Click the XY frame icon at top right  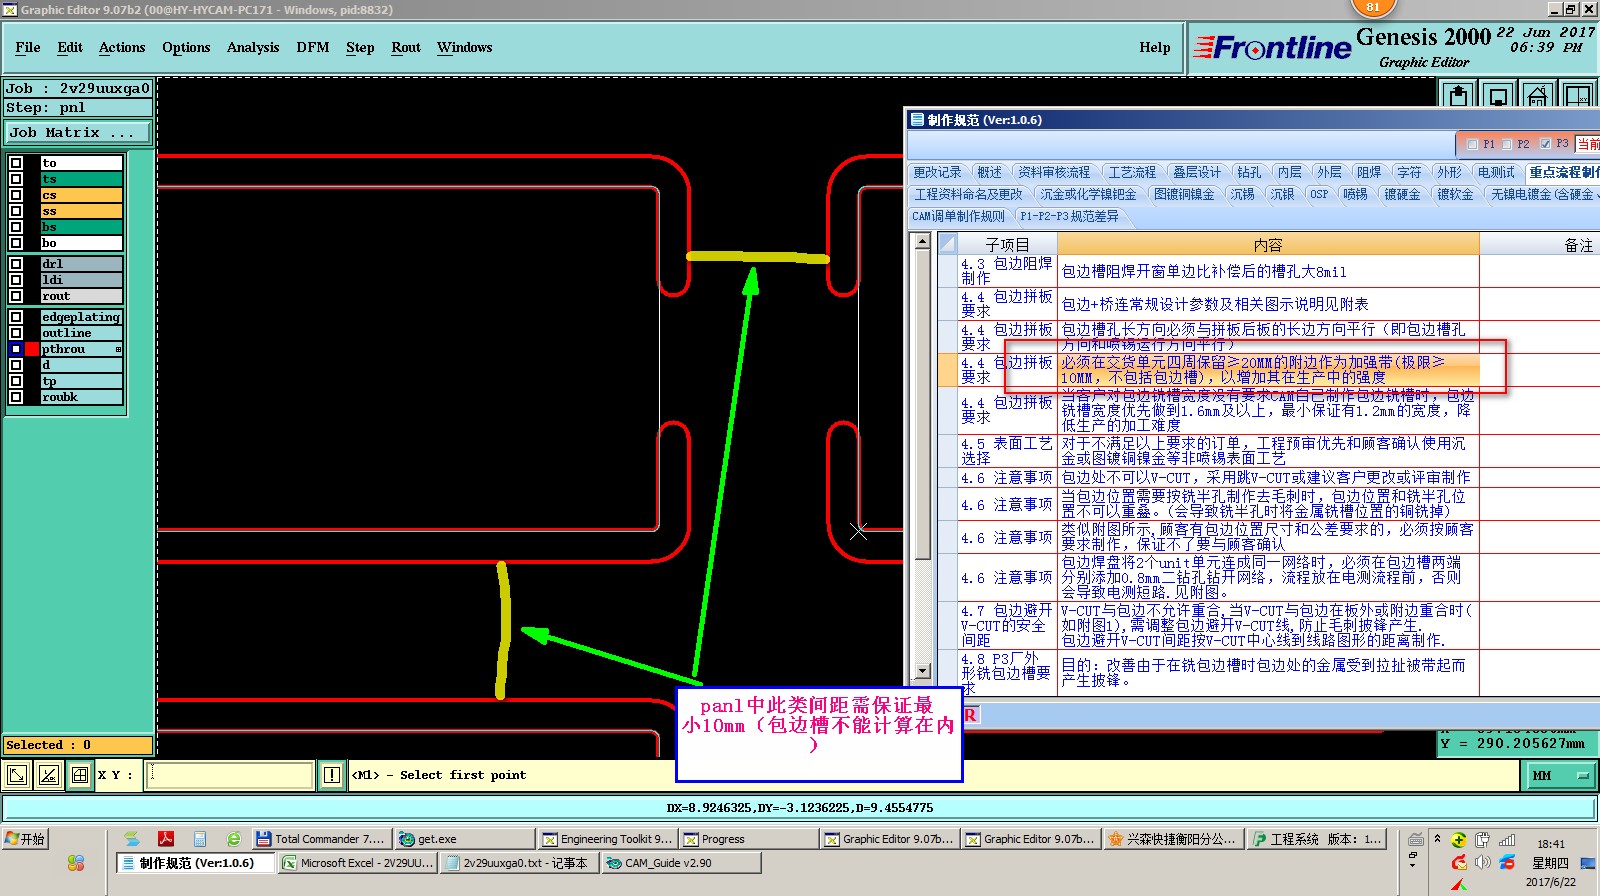tap(1577, 96)
